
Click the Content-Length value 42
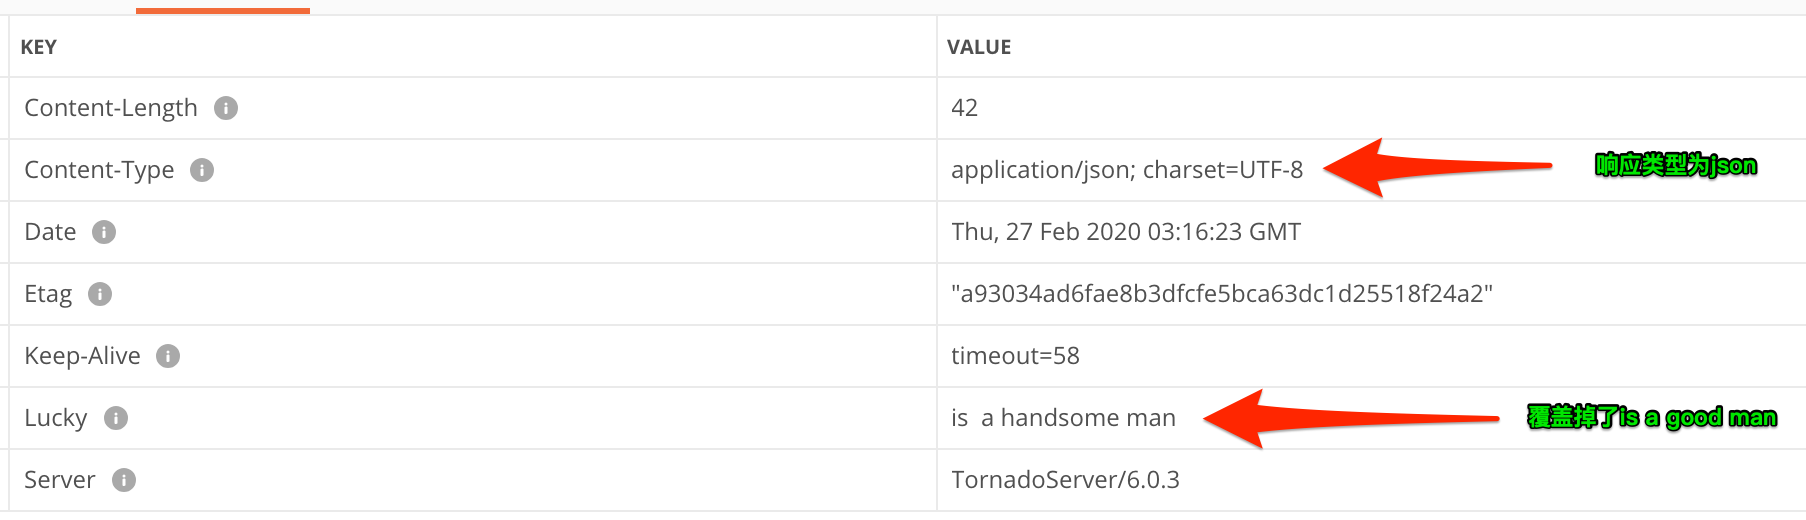tap(964, 108)
